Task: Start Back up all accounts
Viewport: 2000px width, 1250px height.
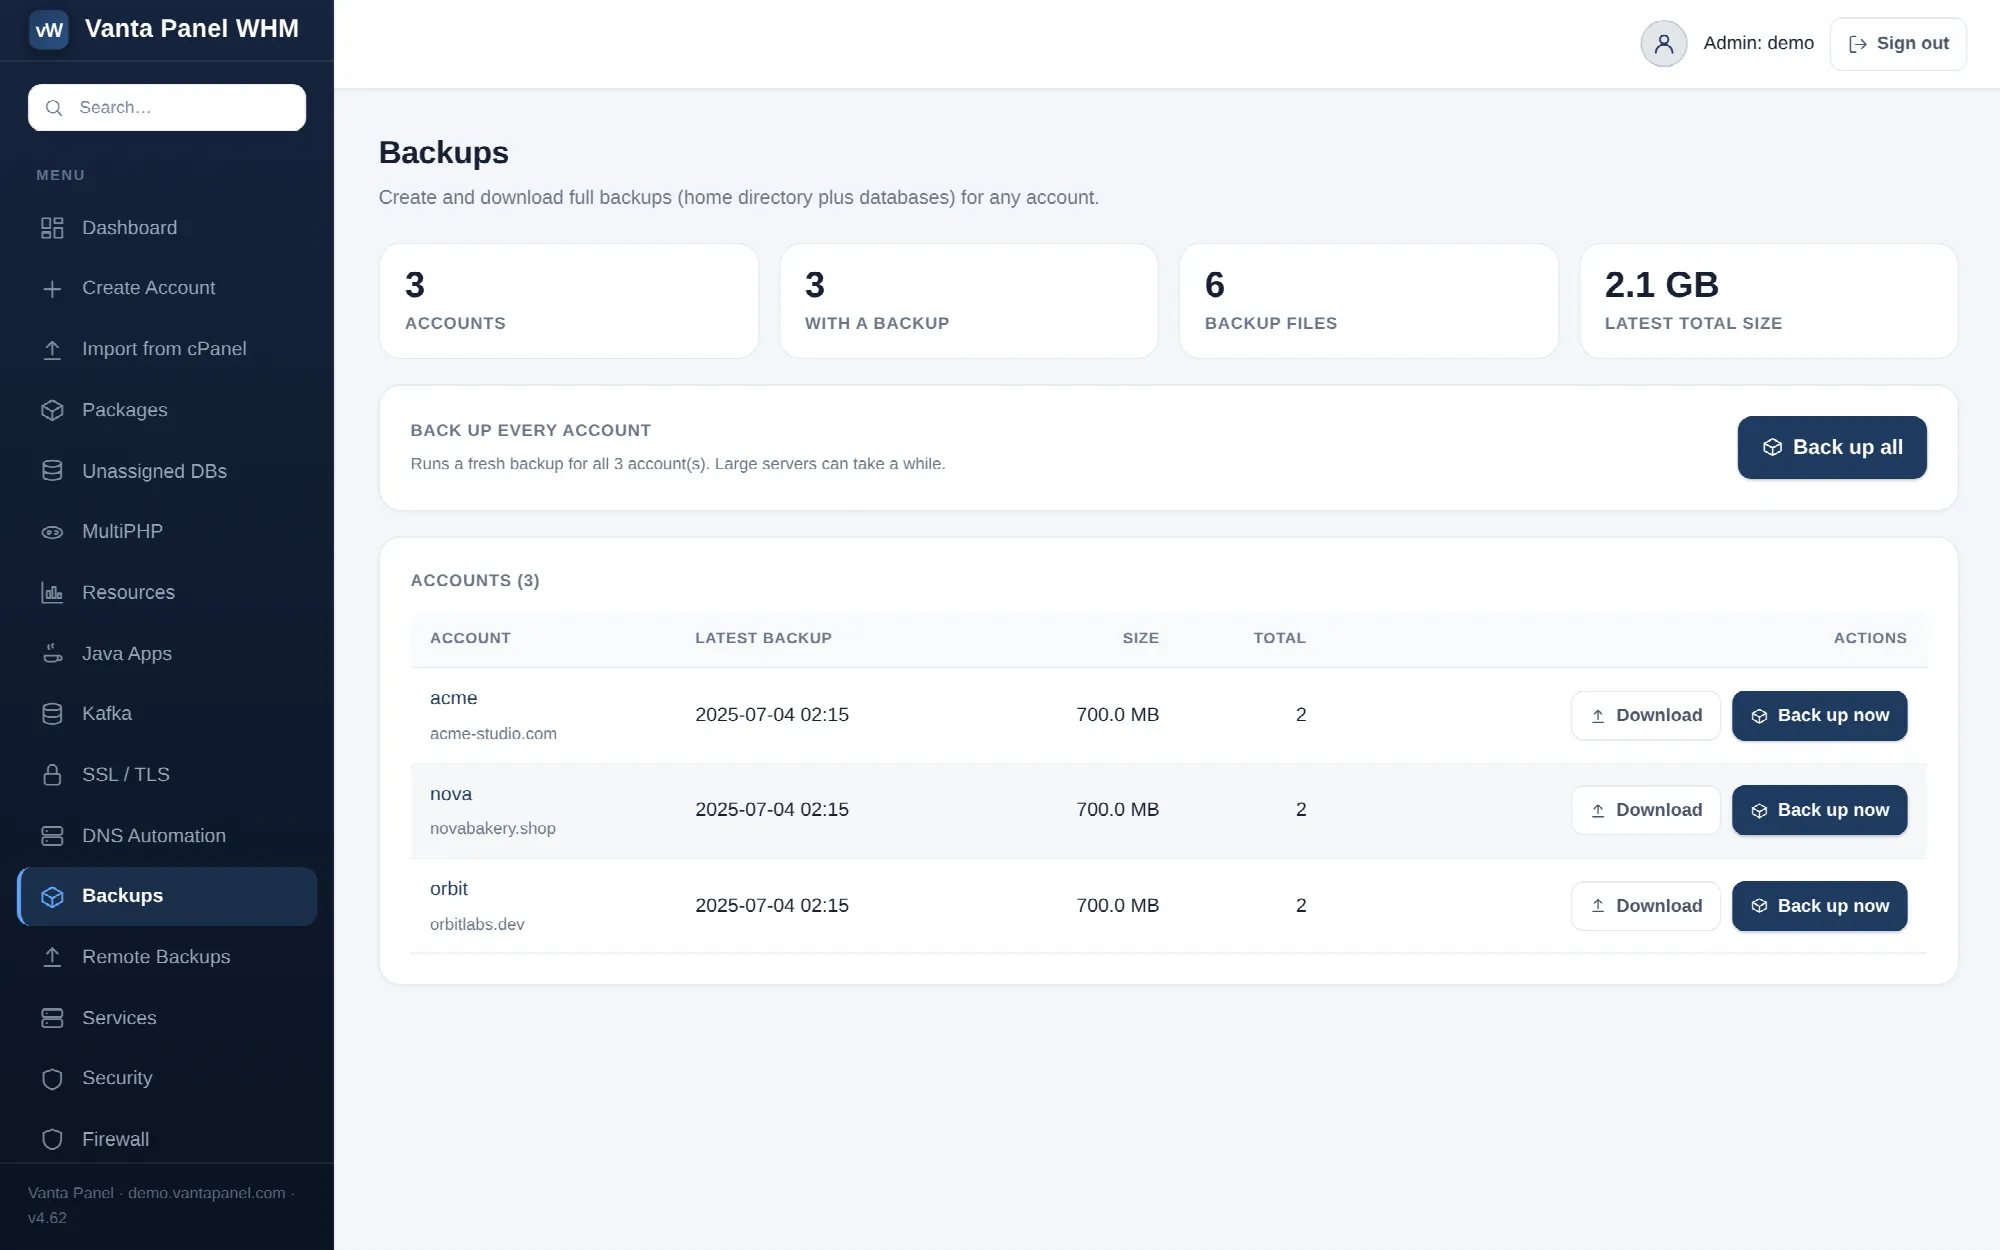Action: 1832,447
